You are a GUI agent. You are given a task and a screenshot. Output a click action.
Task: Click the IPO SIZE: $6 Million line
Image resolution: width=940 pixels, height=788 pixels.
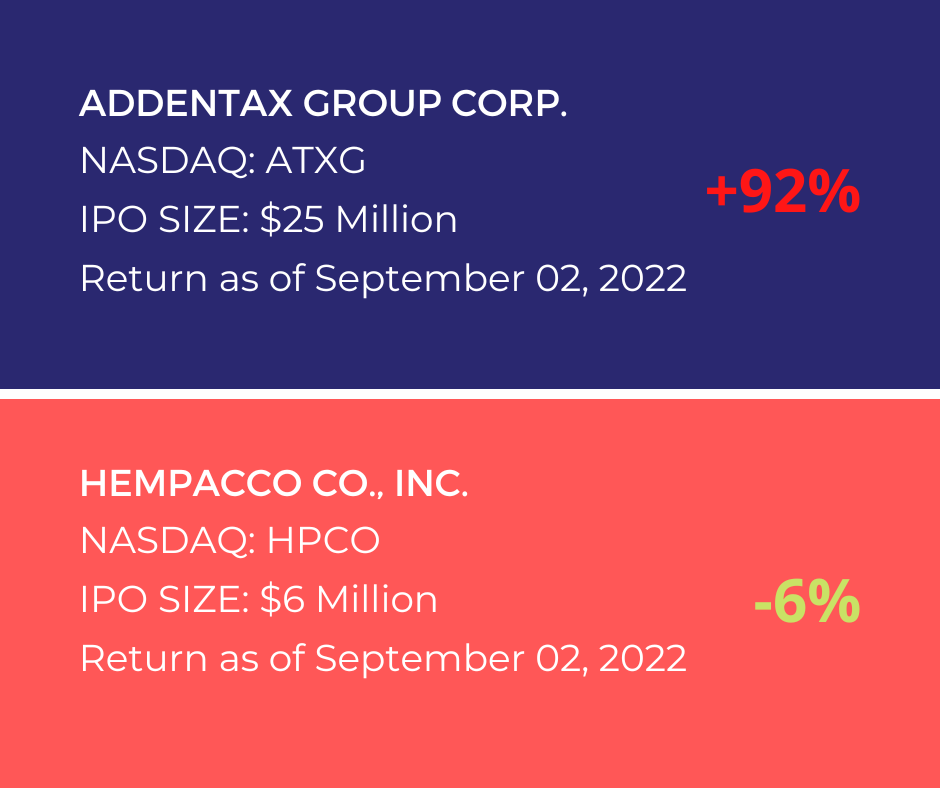click(x=259, y=599)
